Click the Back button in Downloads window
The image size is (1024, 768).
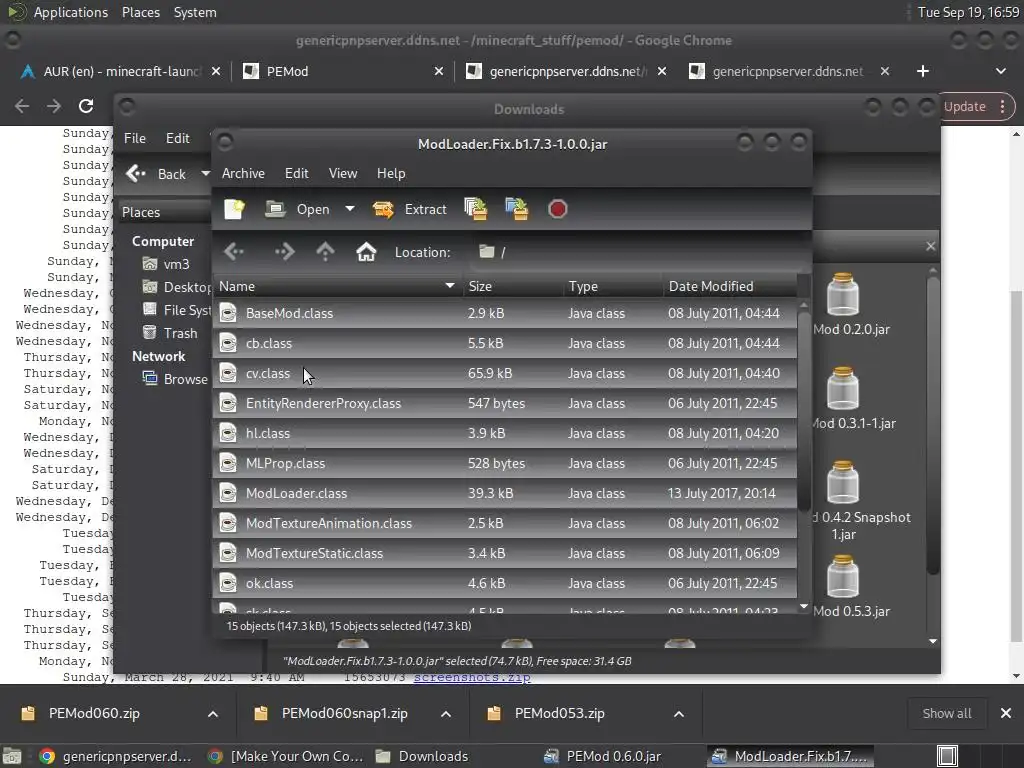[156, 174]
